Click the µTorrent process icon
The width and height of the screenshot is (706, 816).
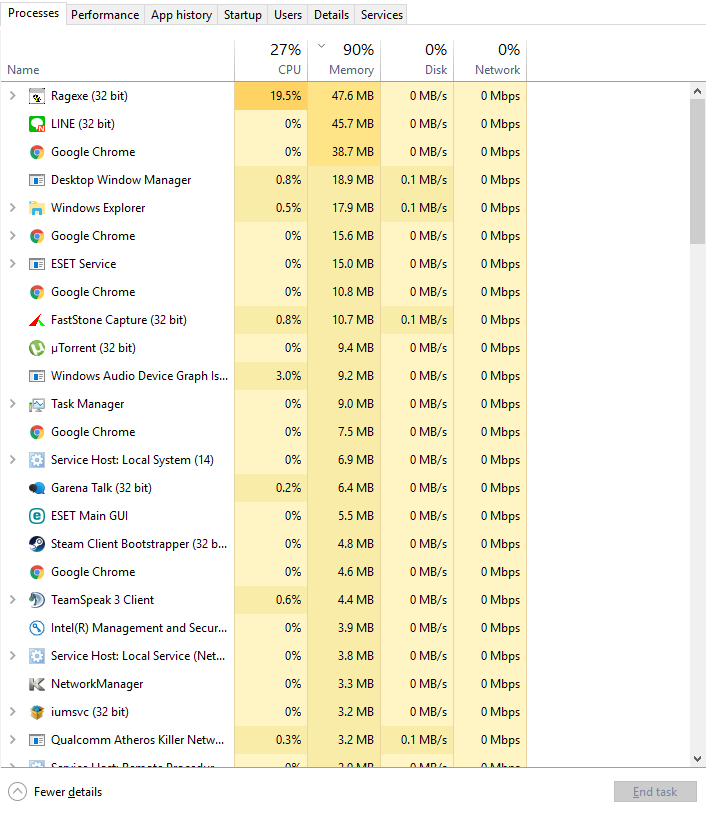(36, 348)
